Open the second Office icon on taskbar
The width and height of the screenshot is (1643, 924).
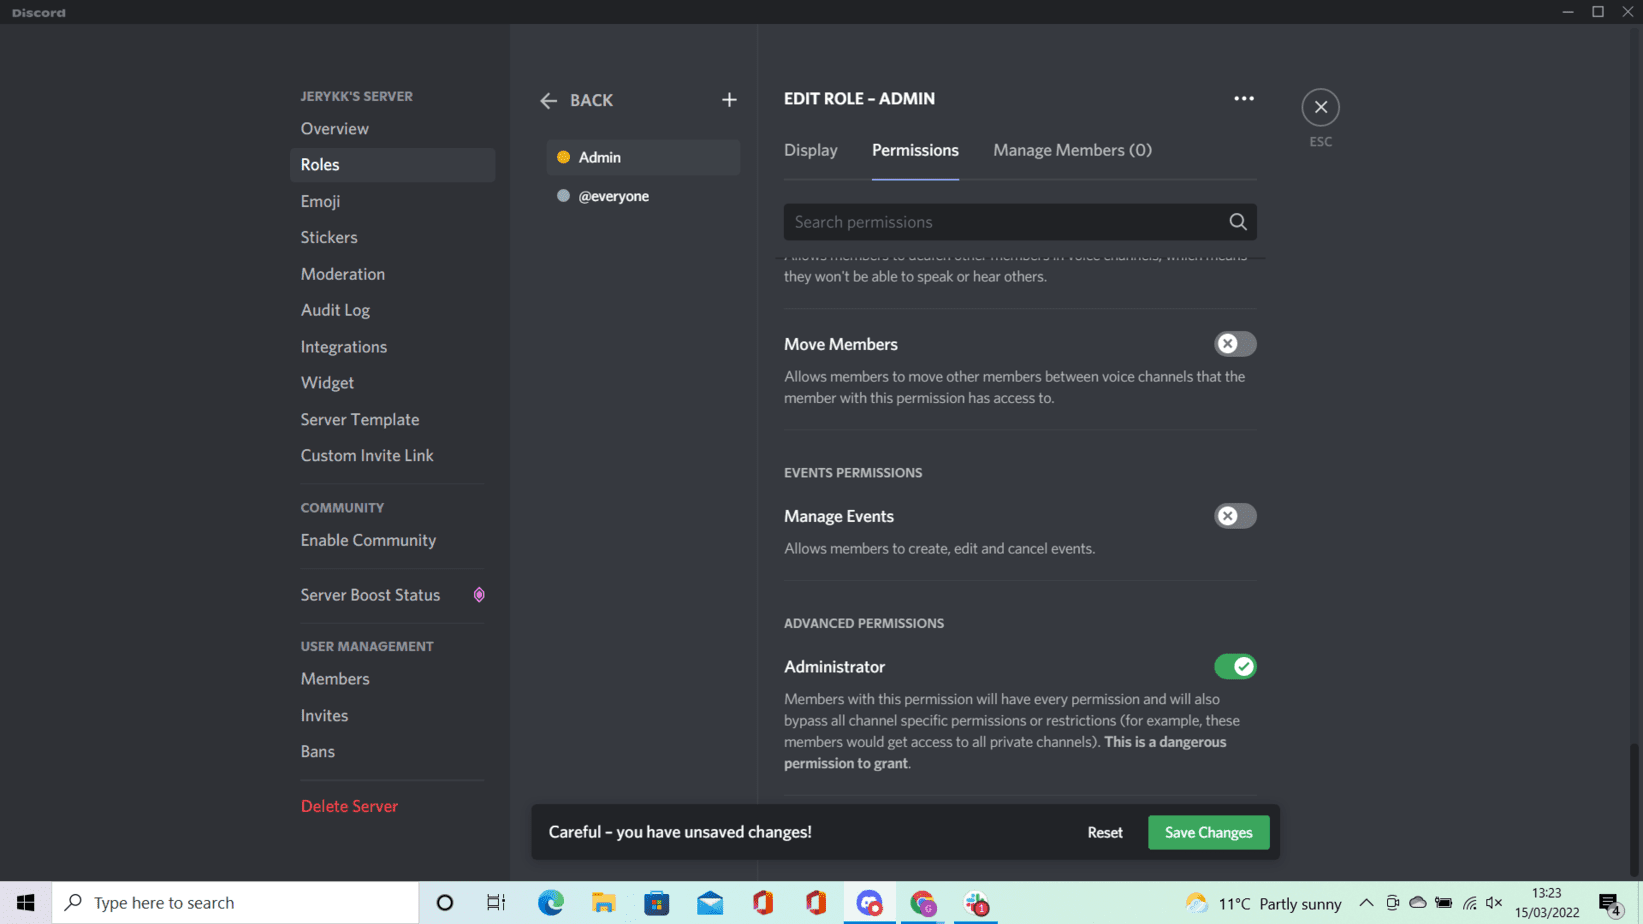pyautogui.click(x=816, y=903)
